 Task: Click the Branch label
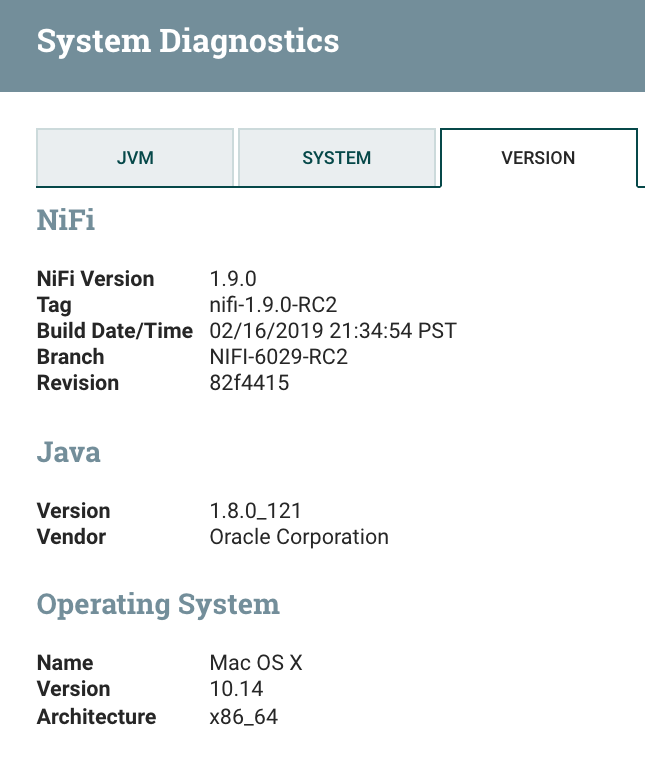click(70, 357)
